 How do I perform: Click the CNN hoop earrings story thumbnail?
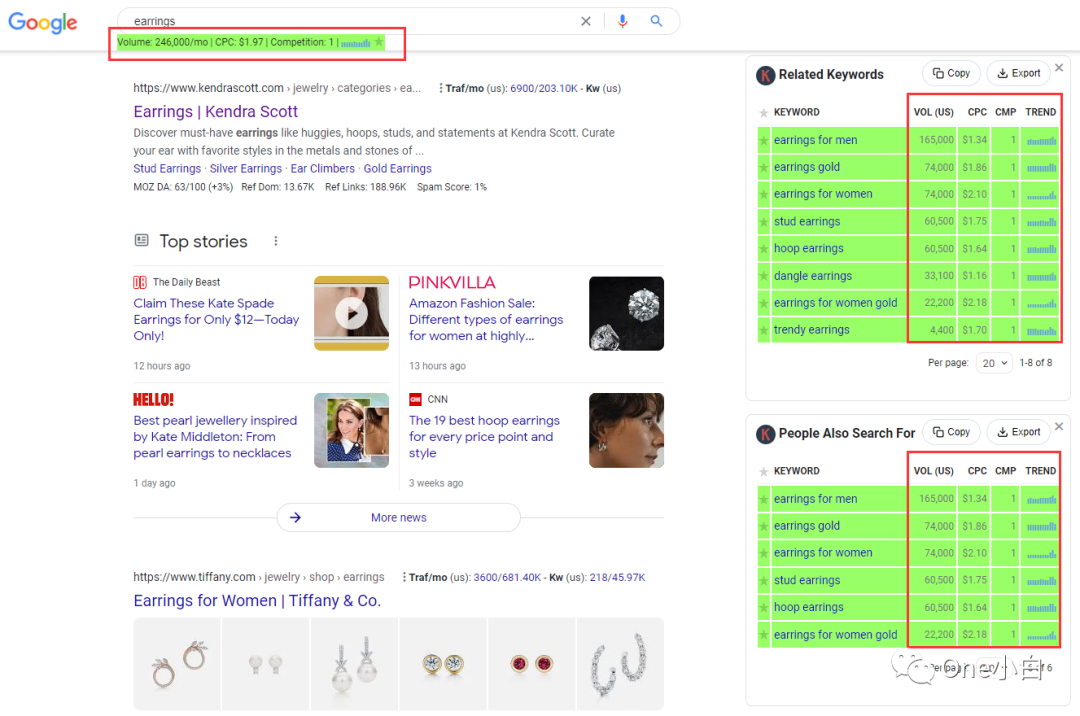point(626,430)
